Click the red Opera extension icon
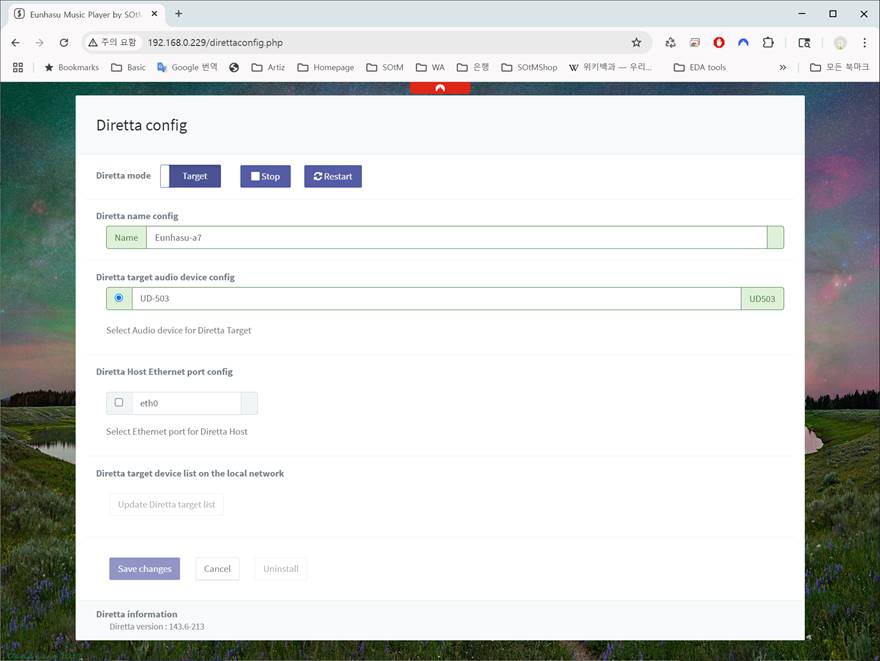 click(x=719, y=43)
